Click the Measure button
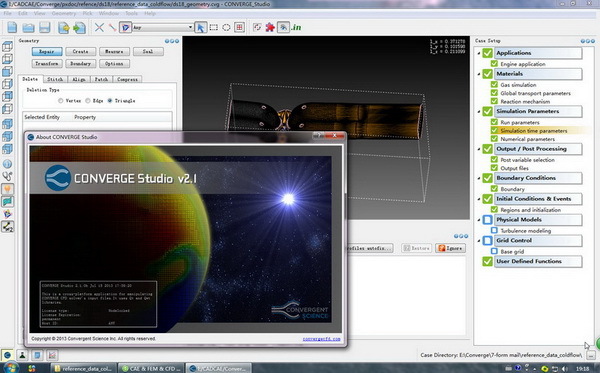The image size is (600, 373). pyautogui.click(x=114, y=51)
